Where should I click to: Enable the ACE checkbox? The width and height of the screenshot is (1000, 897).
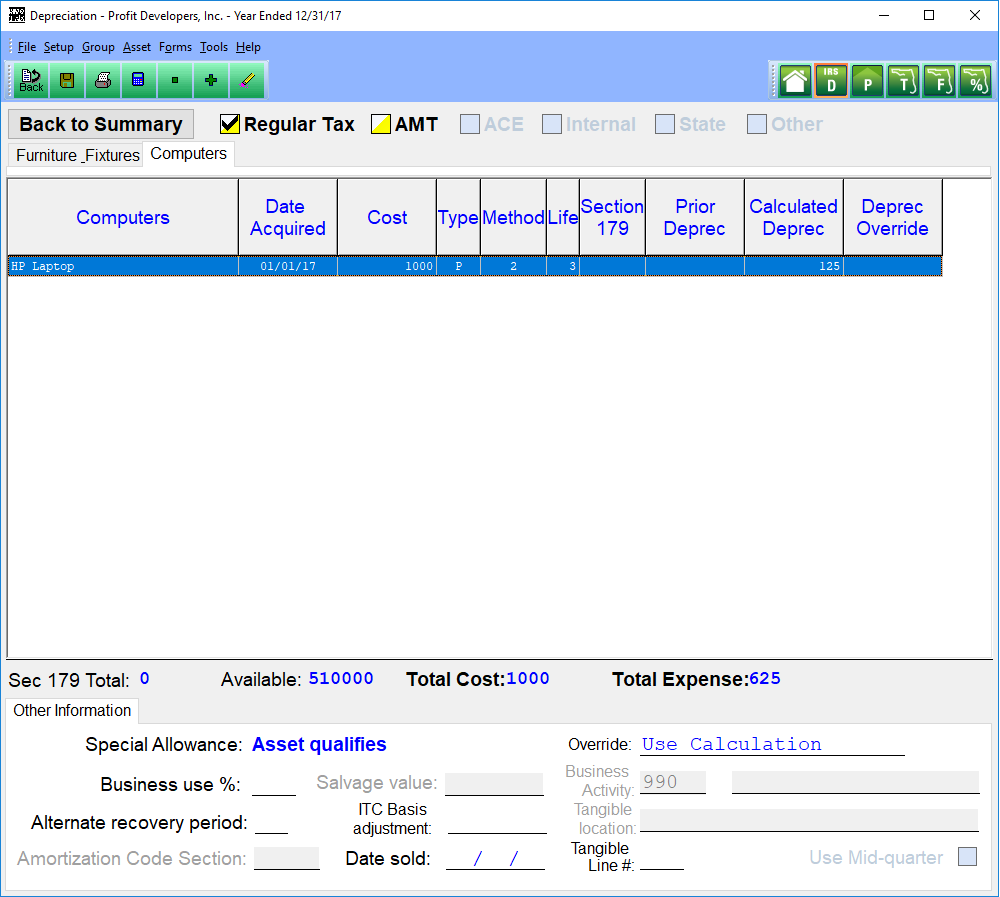tap(470, 124)
